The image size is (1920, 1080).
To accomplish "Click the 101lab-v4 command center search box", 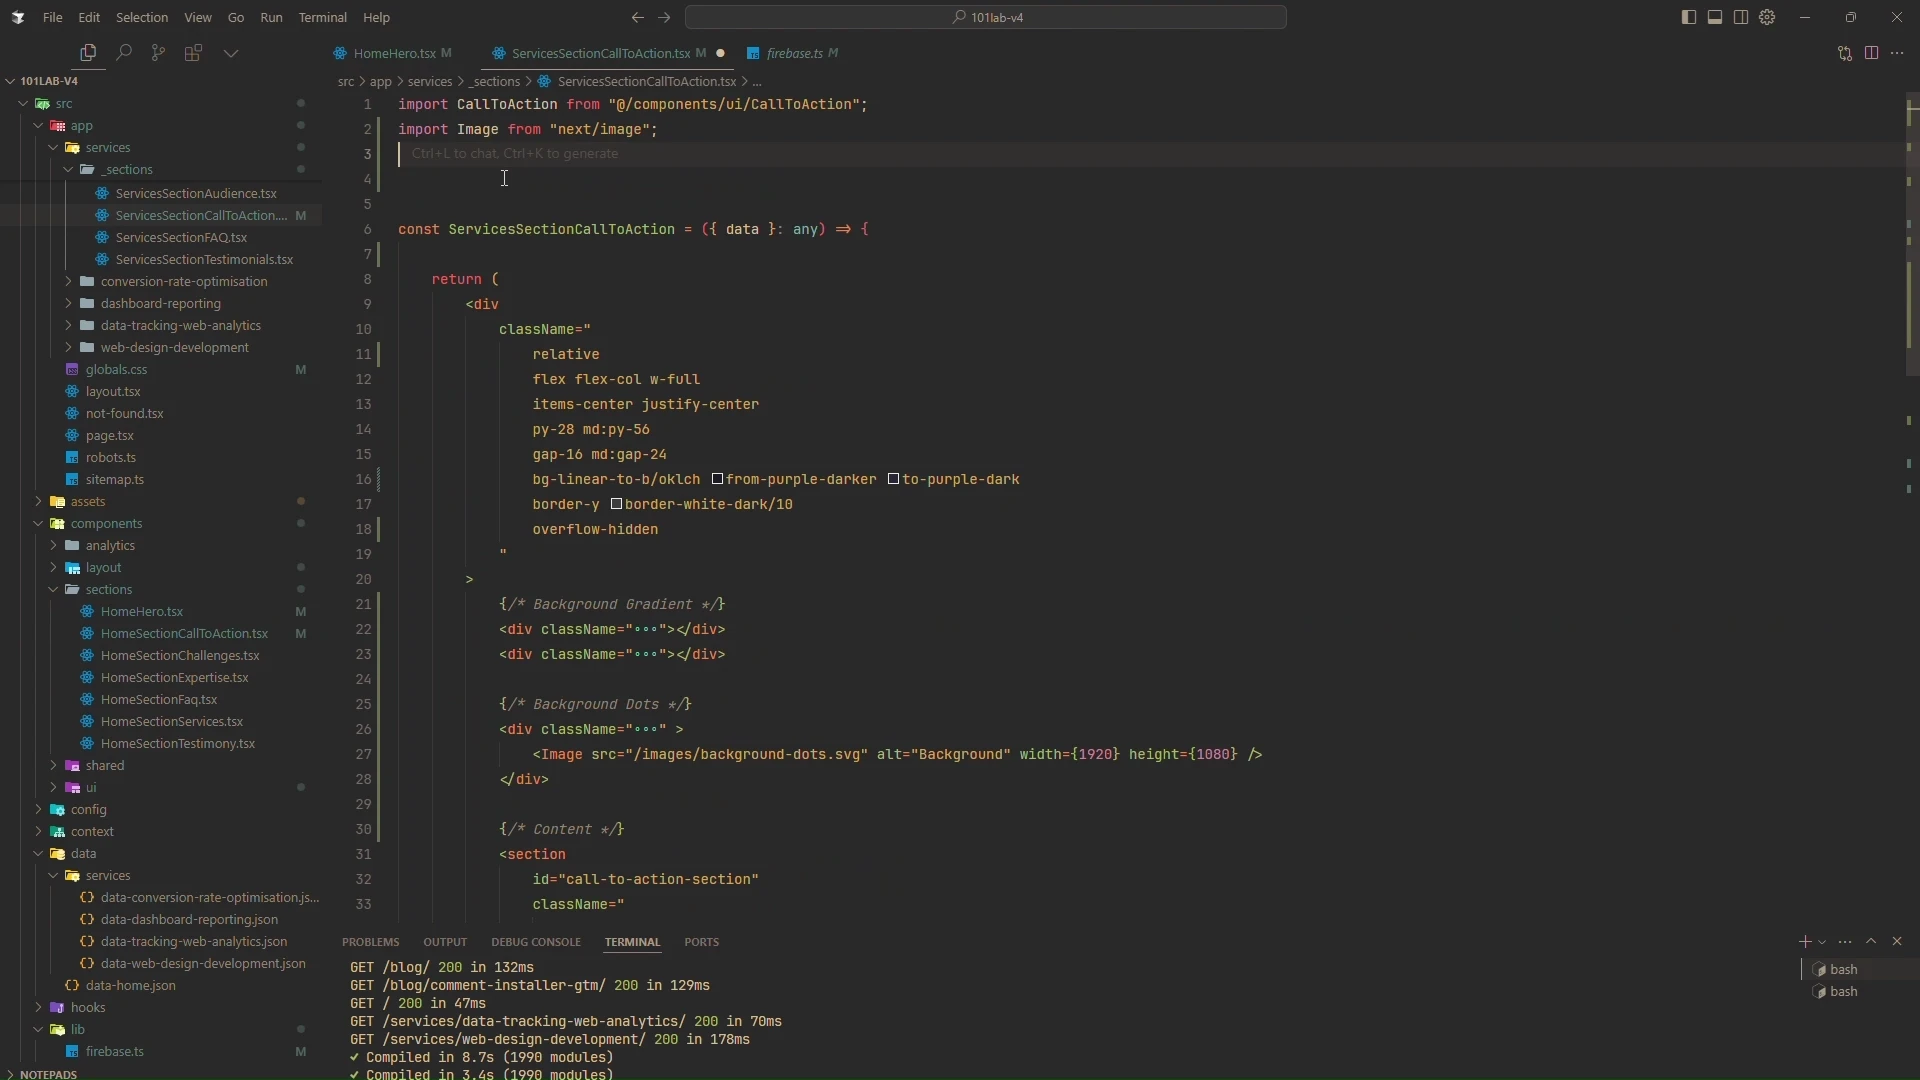I will [x=986, y=17].
